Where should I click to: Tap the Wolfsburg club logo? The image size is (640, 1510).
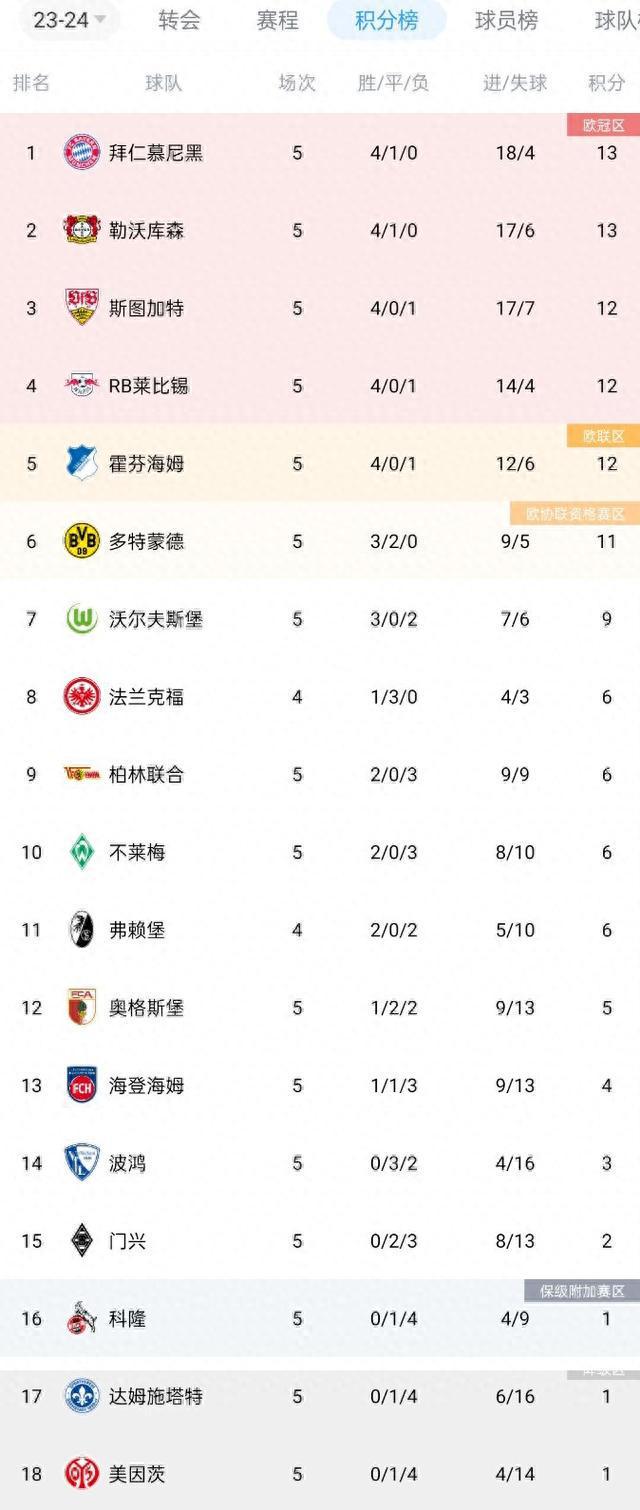click(x=82, y=619)
